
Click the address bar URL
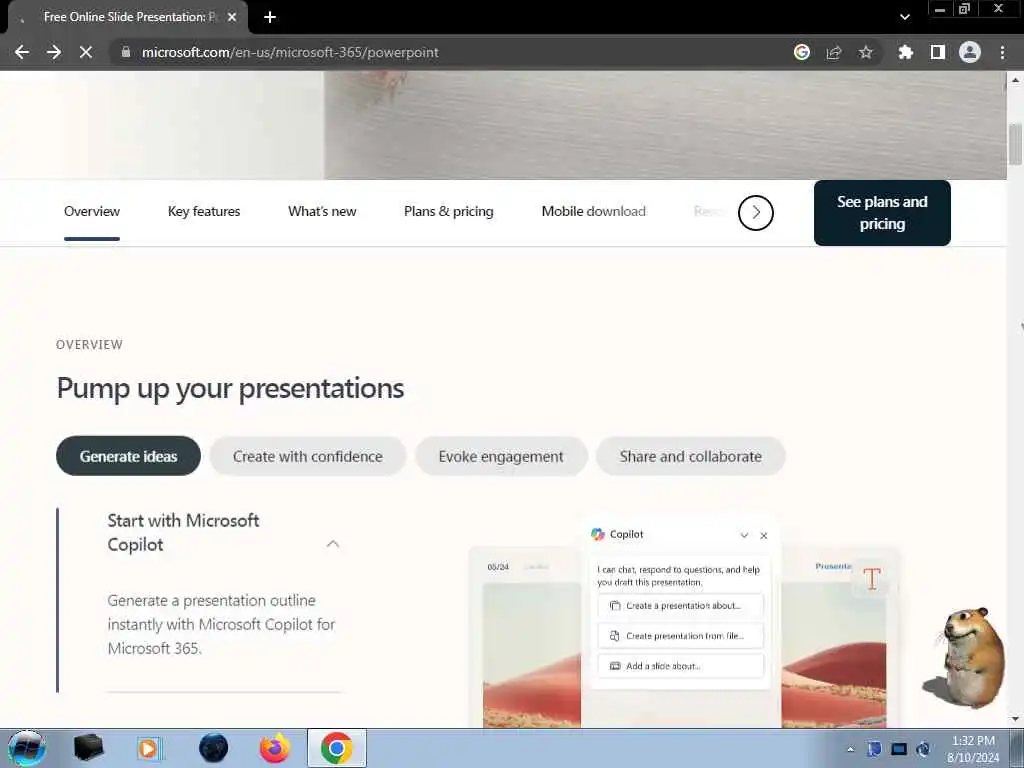(x=290, y=52)
